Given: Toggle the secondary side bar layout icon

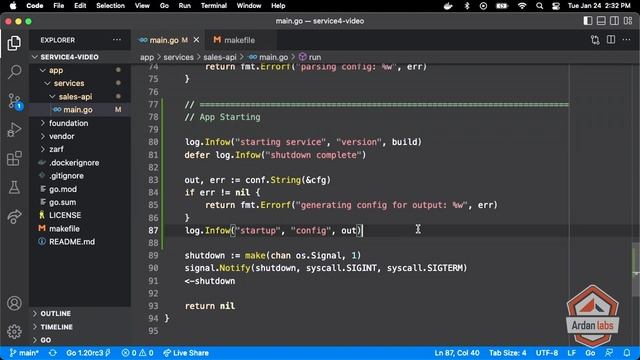Looking at the screenshot, I should [x=614, y=21].
